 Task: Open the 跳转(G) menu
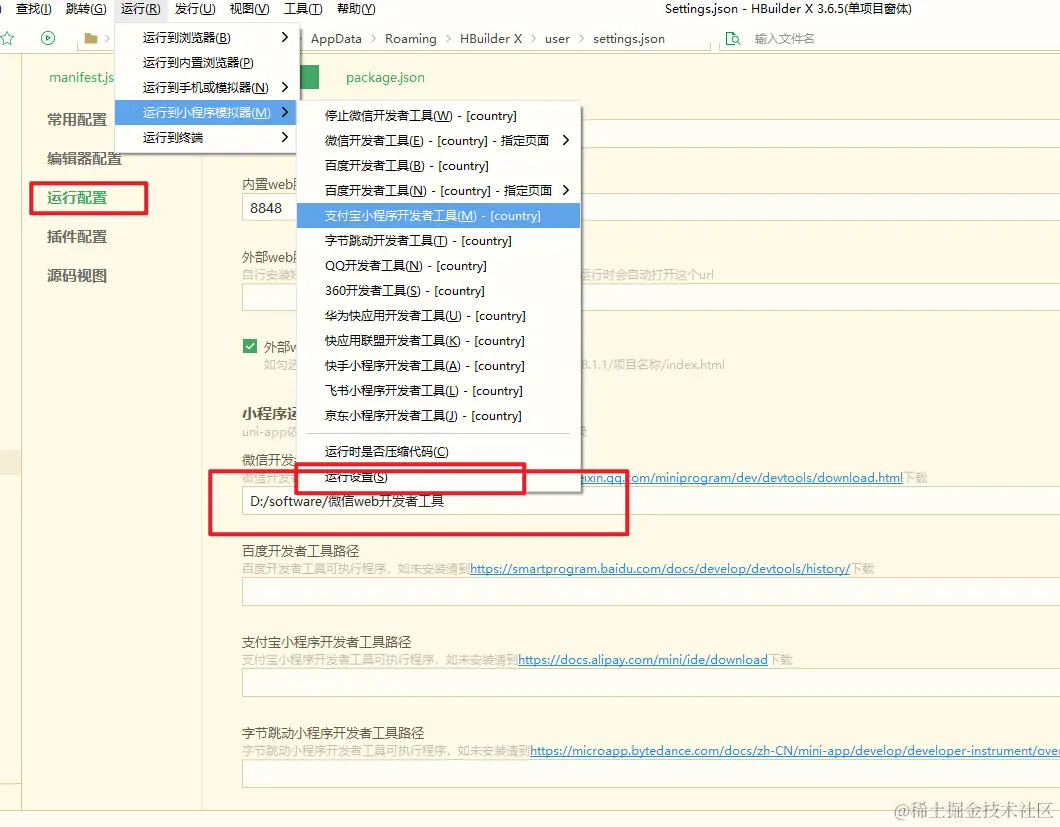(86, 9)
